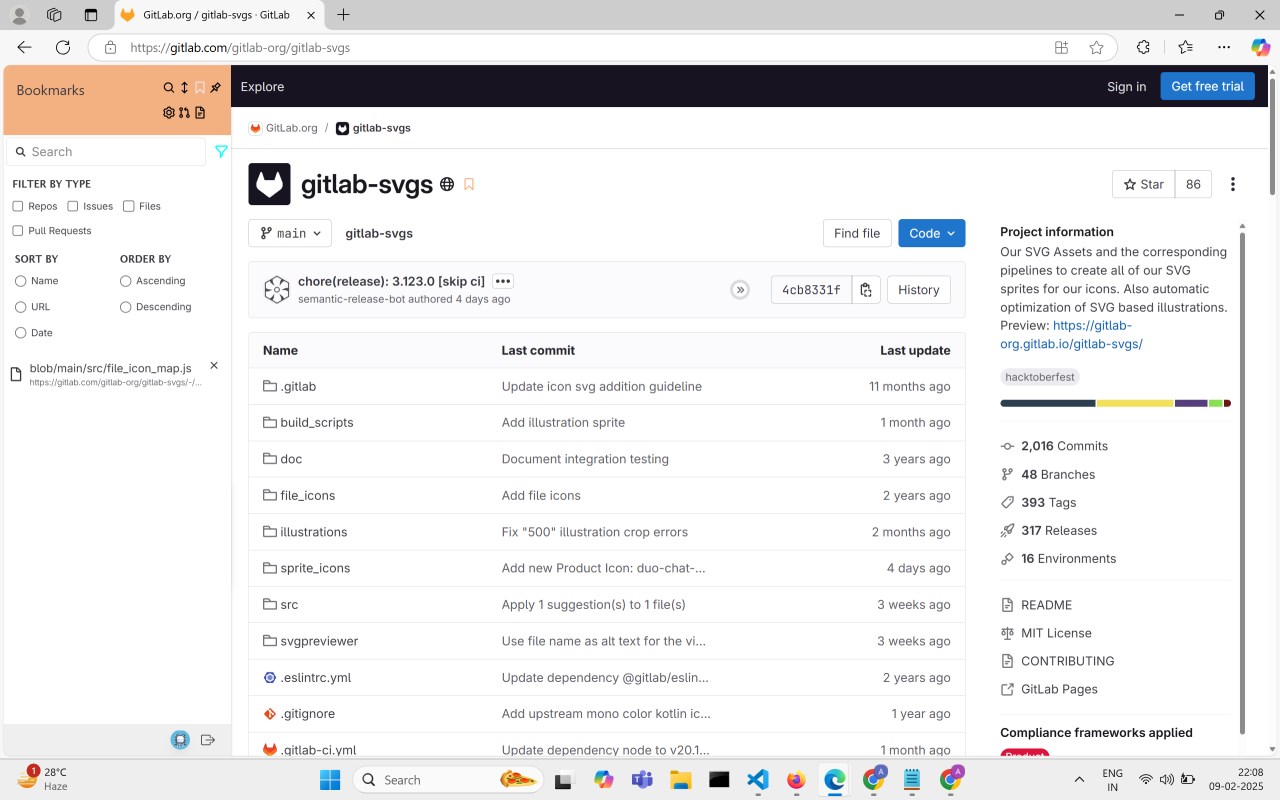The image size is (1280, 800).
Task: Click the Bookmarks Search input field
Action: click(106, 152)
